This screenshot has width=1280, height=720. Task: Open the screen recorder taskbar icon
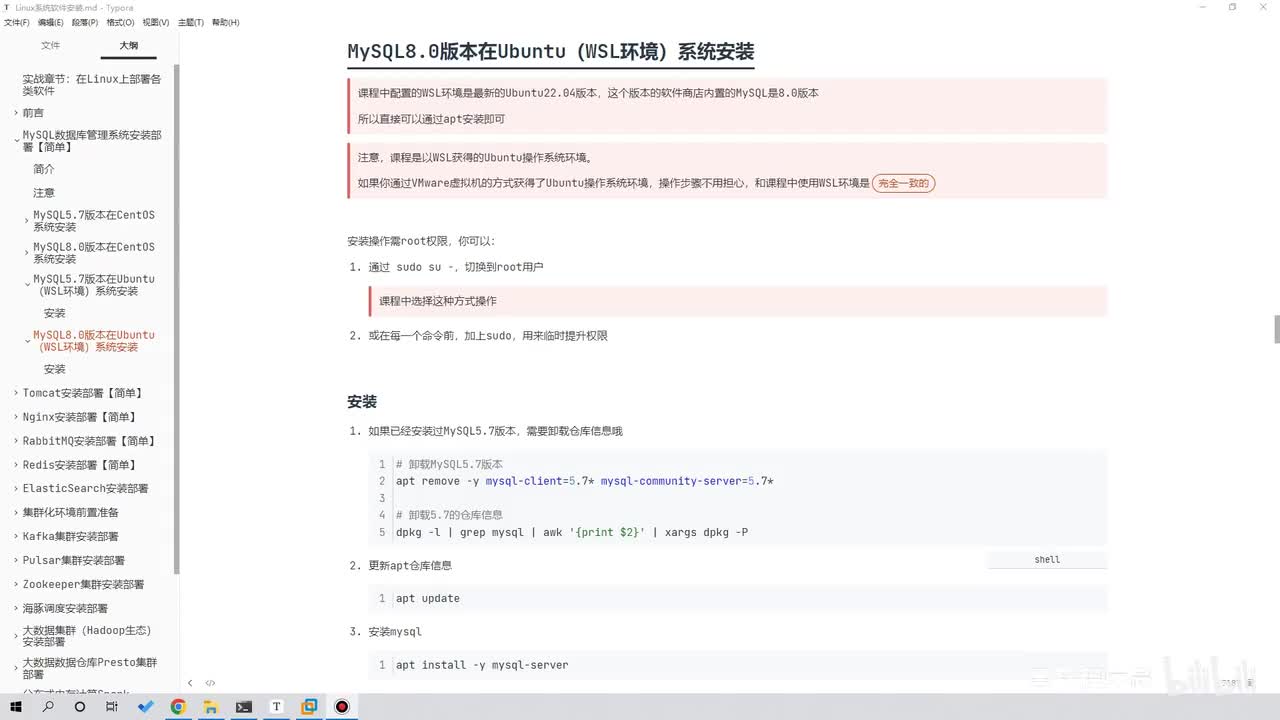tap(342, 706)
